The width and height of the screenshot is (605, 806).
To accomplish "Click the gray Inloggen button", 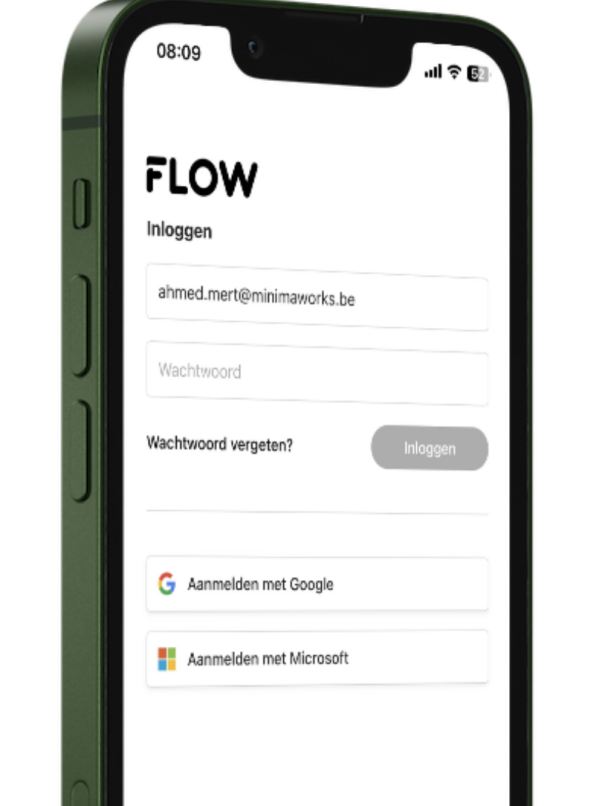I will (x=429, y=448).
